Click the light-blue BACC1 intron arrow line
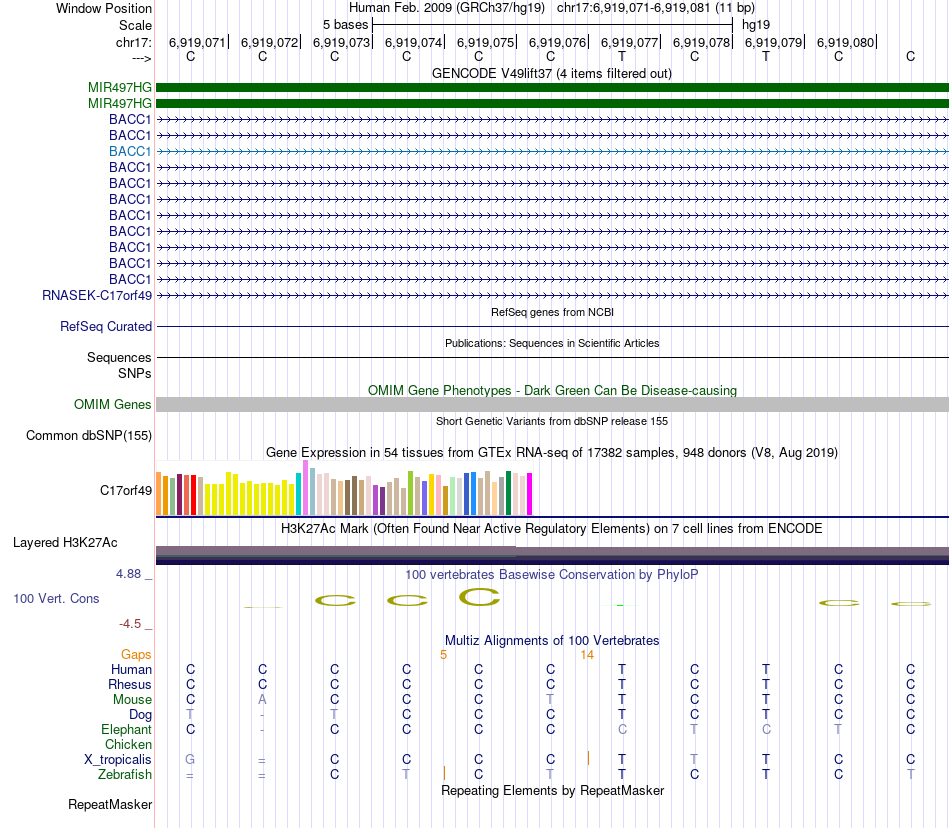 click(553, 151)
